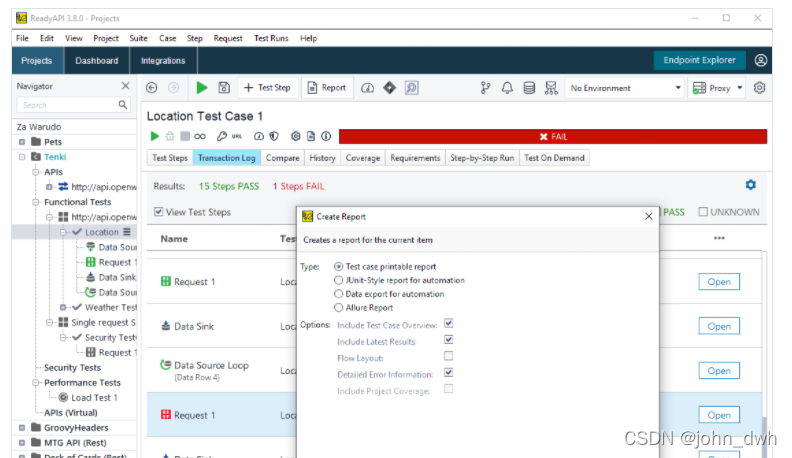Click the navigate back arrow icon

[x=152, y=88]
